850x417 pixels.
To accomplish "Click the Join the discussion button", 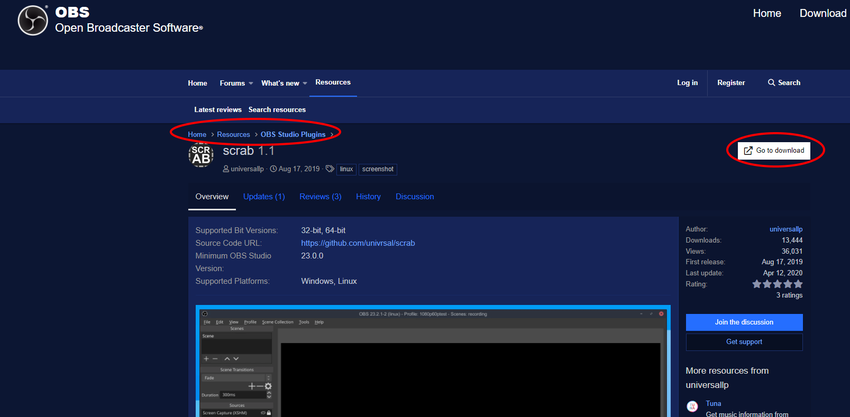I will coord(744,322).
